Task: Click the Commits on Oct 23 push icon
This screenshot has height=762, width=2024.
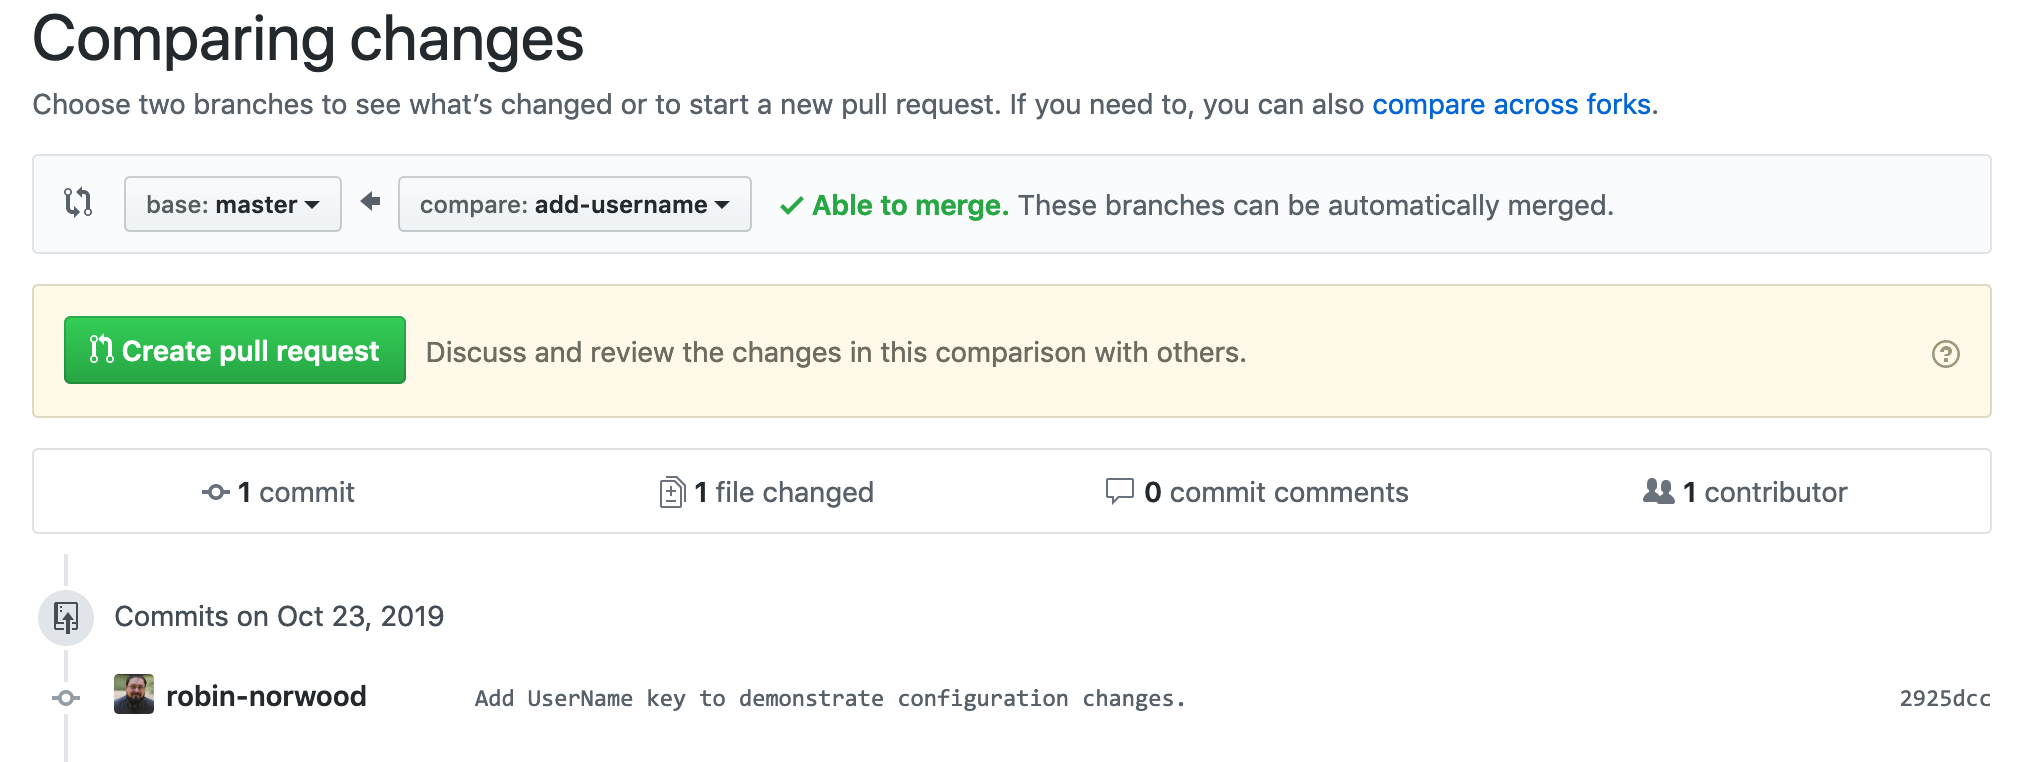Action: [66, 617]
